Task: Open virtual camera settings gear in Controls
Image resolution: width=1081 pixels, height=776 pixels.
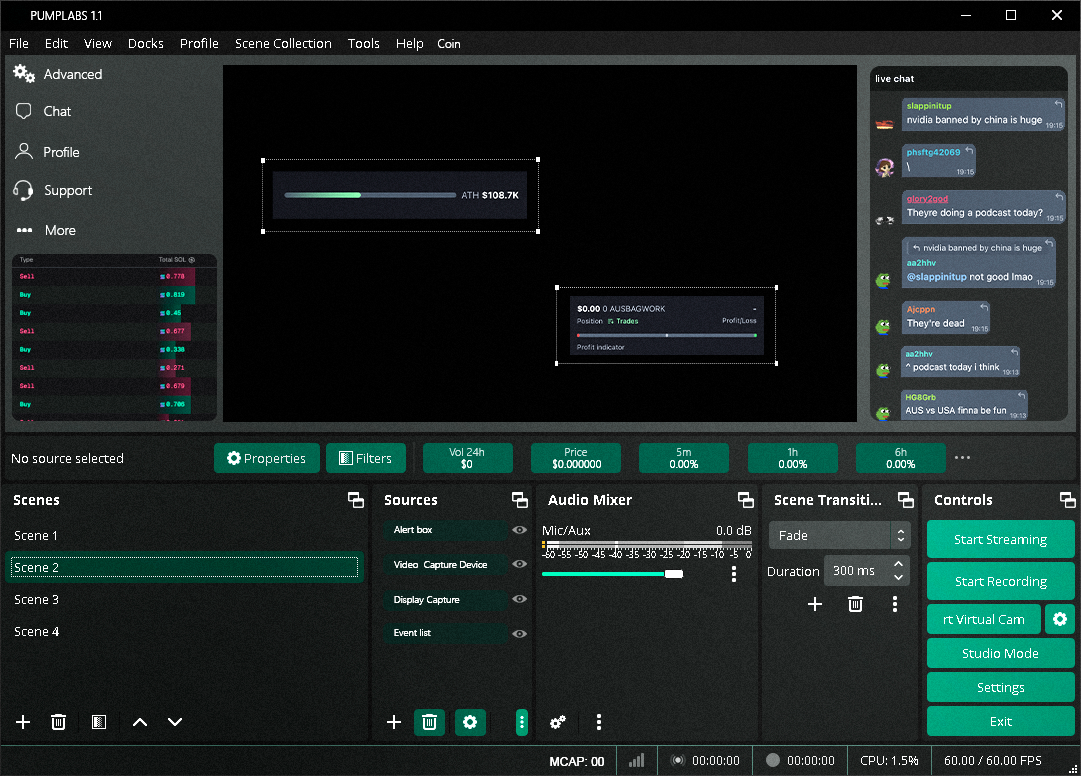Action: click(x=1059, y=619)
